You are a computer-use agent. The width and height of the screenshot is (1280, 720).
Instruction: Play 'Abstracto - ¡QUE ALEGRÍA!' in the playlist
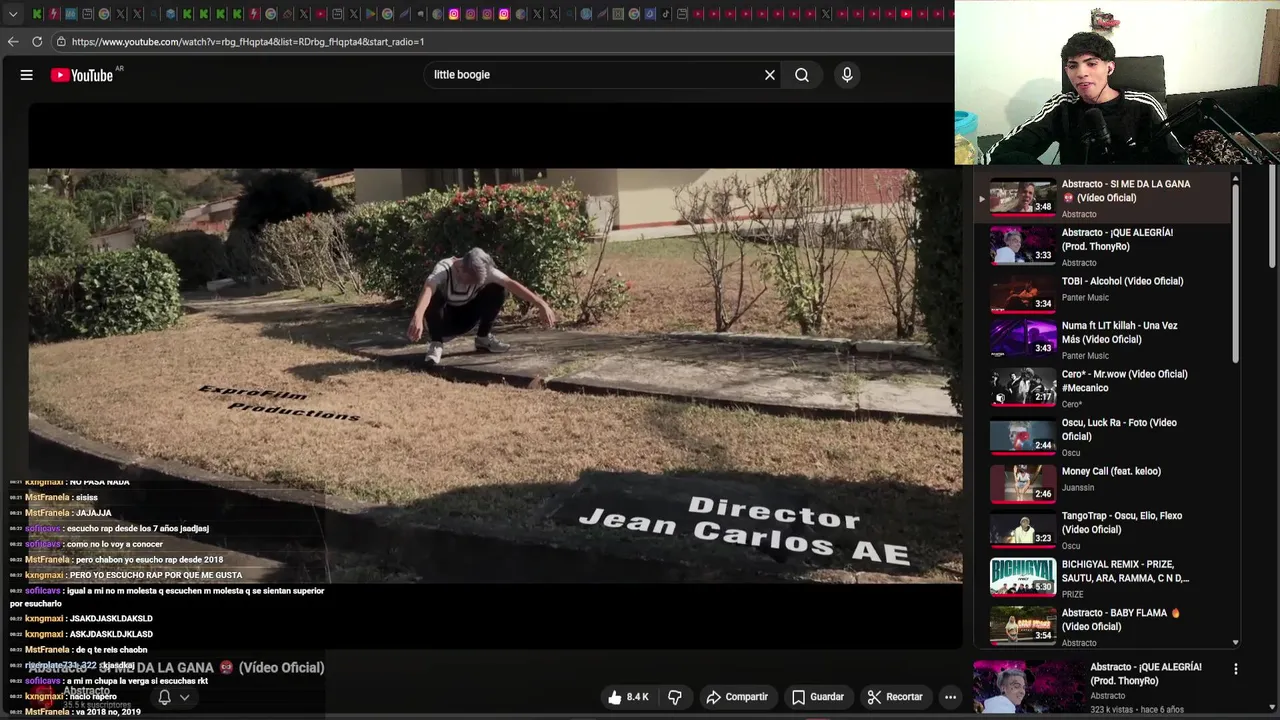coord(1105,247)
